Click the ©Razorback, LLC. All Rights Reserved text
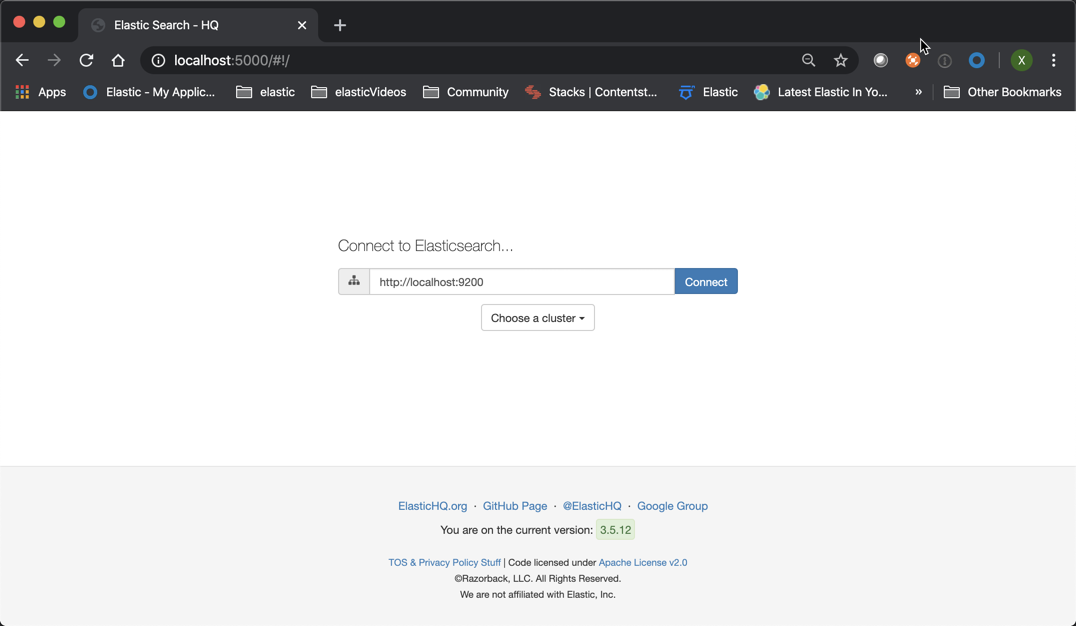The width and height of the screenshot is (1076, 626). click(538, 579)
